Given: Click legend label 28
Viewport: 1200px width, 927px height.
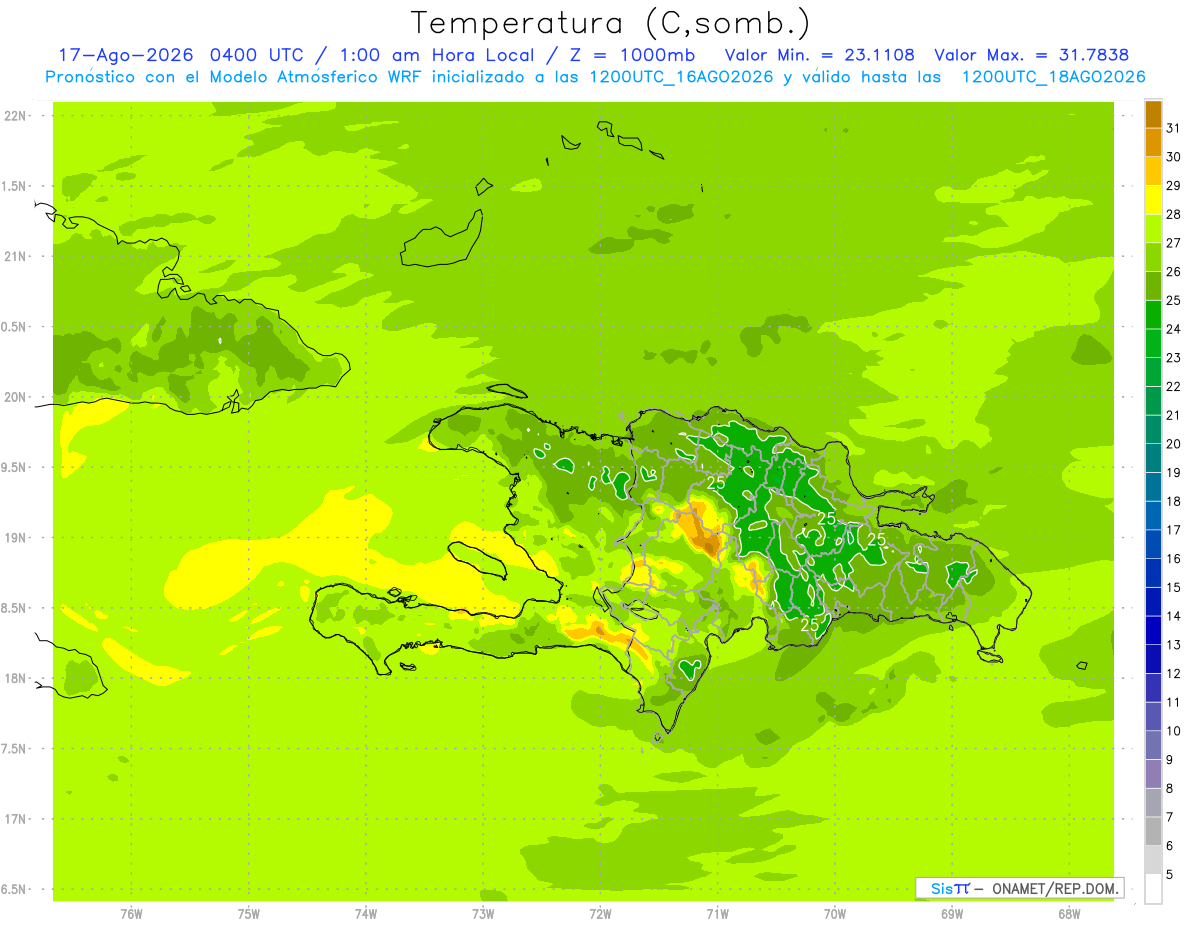Looking at the screenshot, I should tap(1174, 215).
